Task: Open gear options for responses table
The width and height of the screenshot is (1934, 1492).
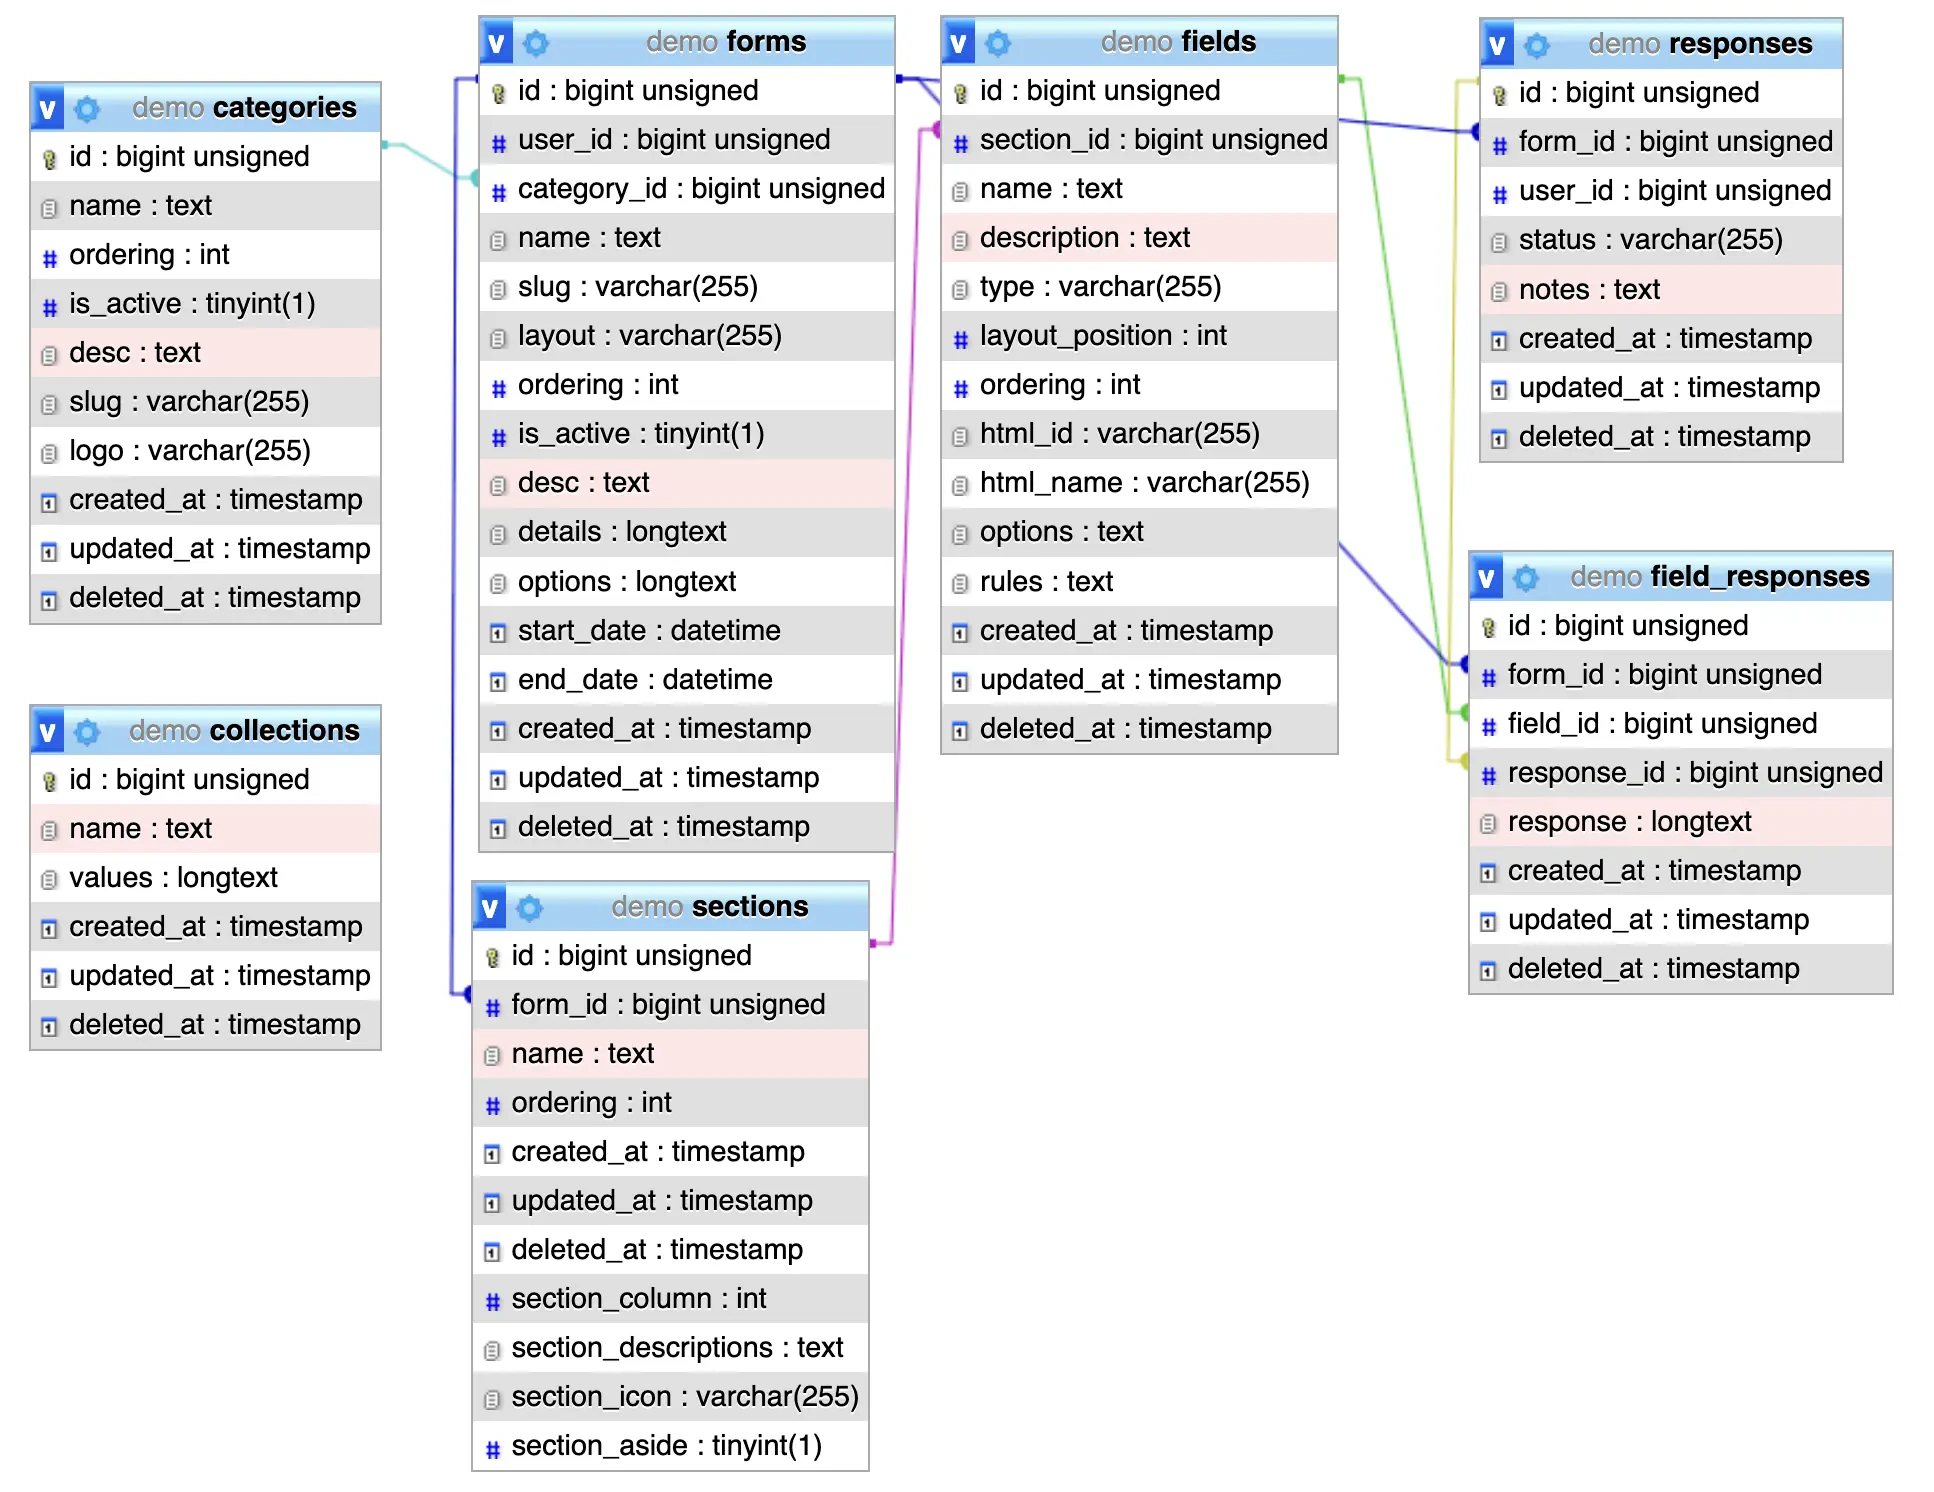Action: click(x=1538, y=44)
